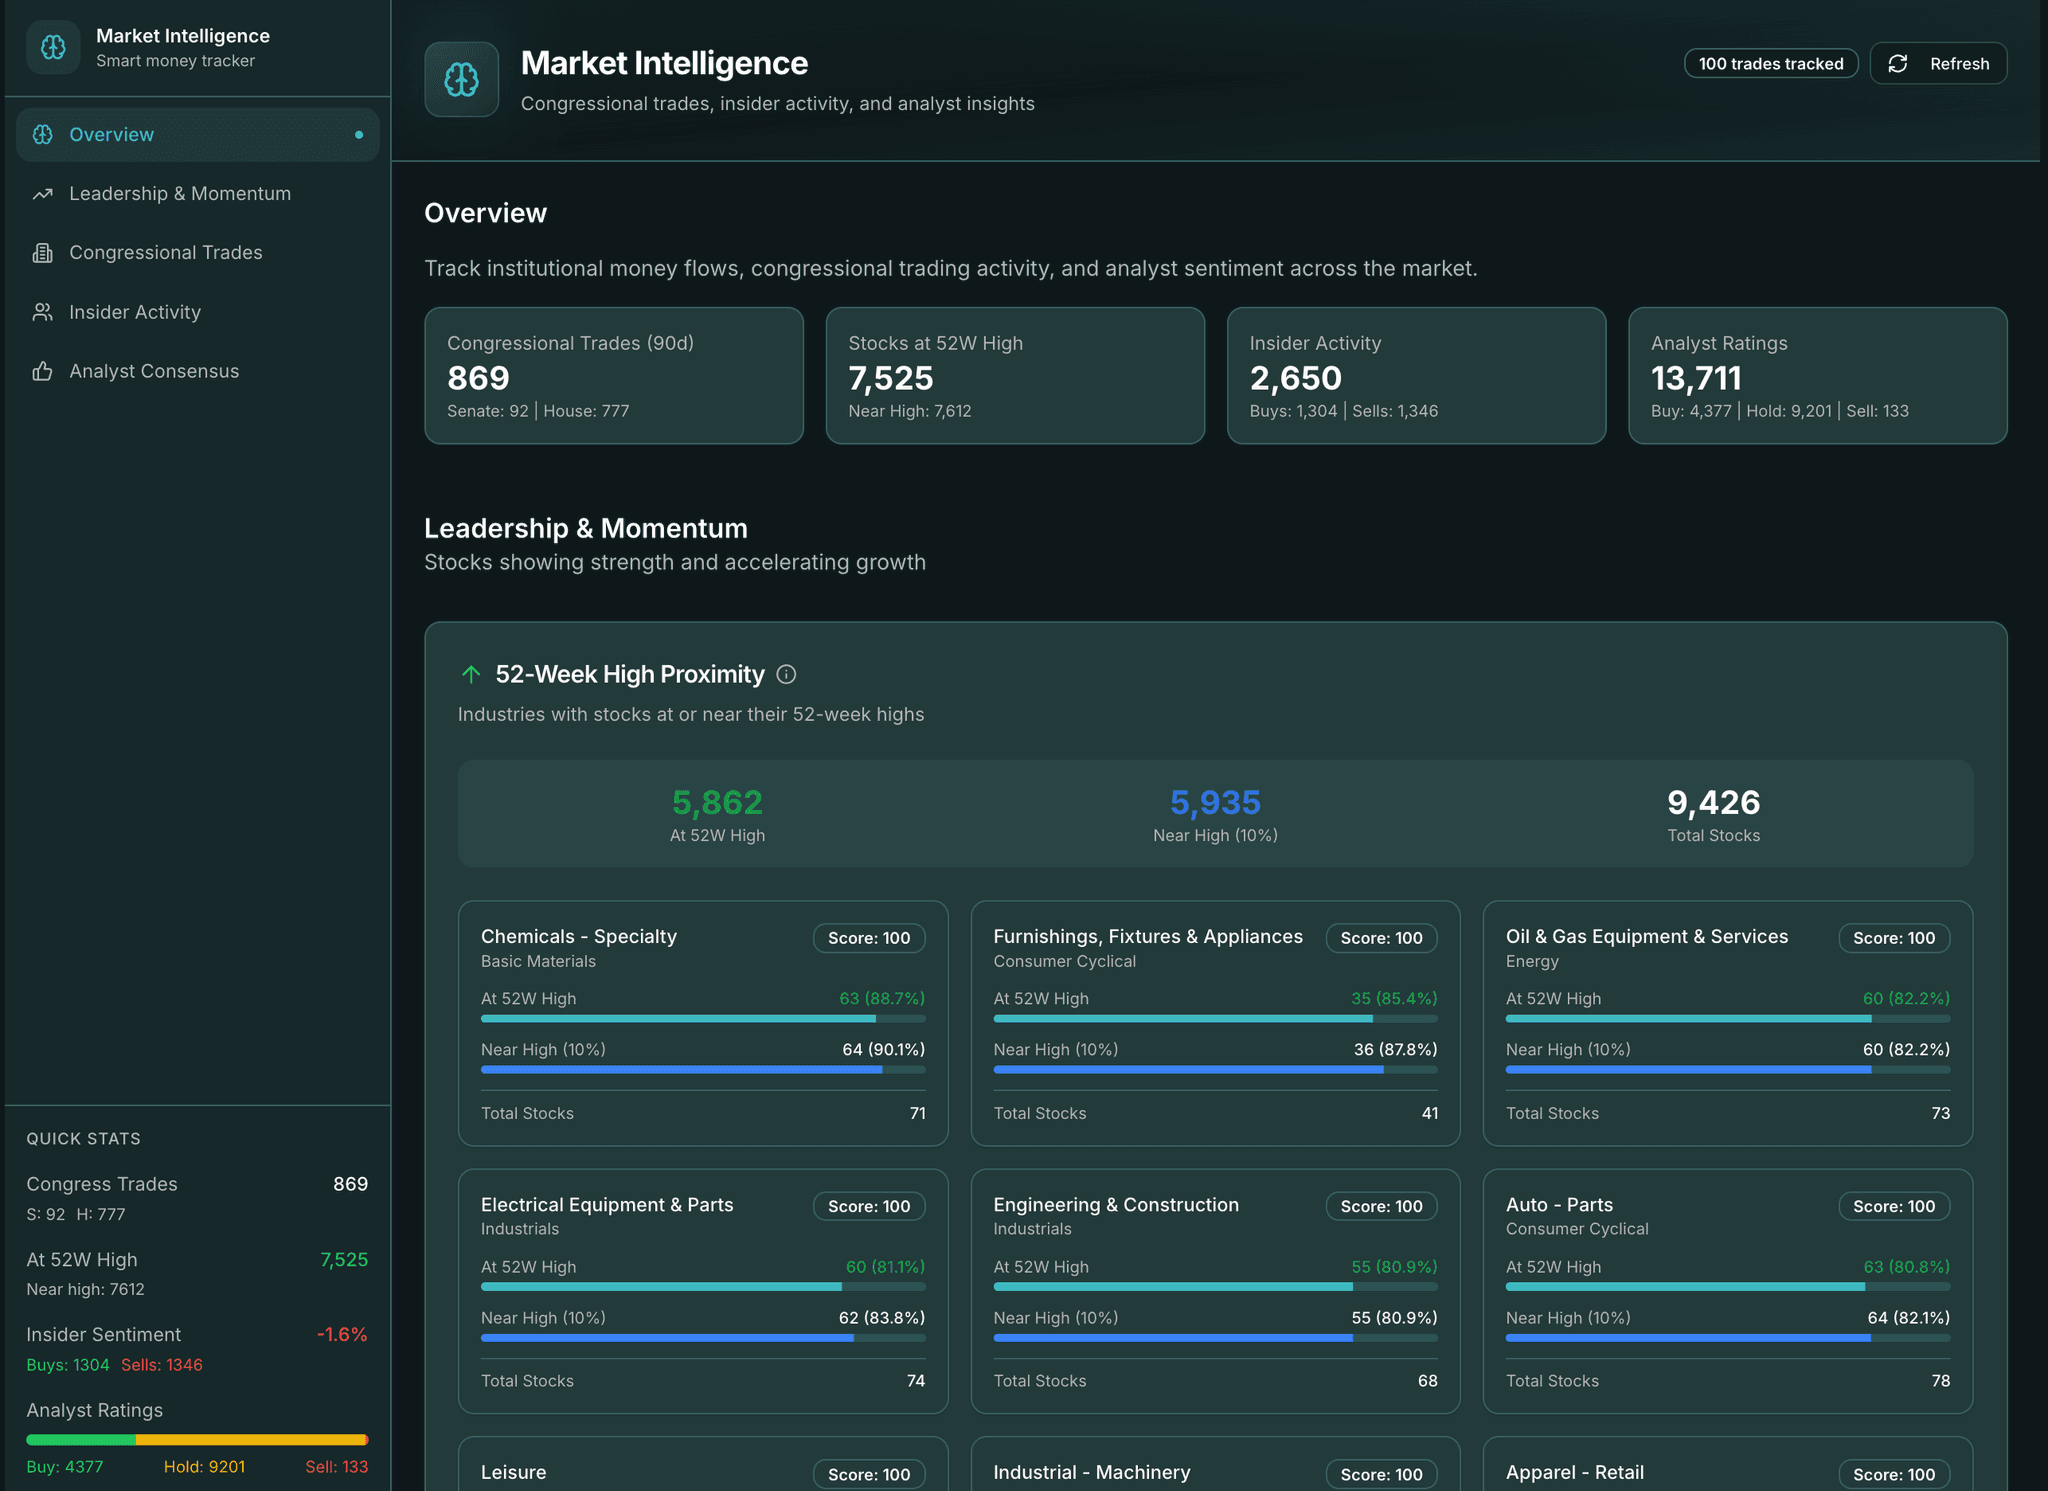Click the 7,525 quick stat value
The height and width of the screenshot is (1491, 2048).
344,1260
